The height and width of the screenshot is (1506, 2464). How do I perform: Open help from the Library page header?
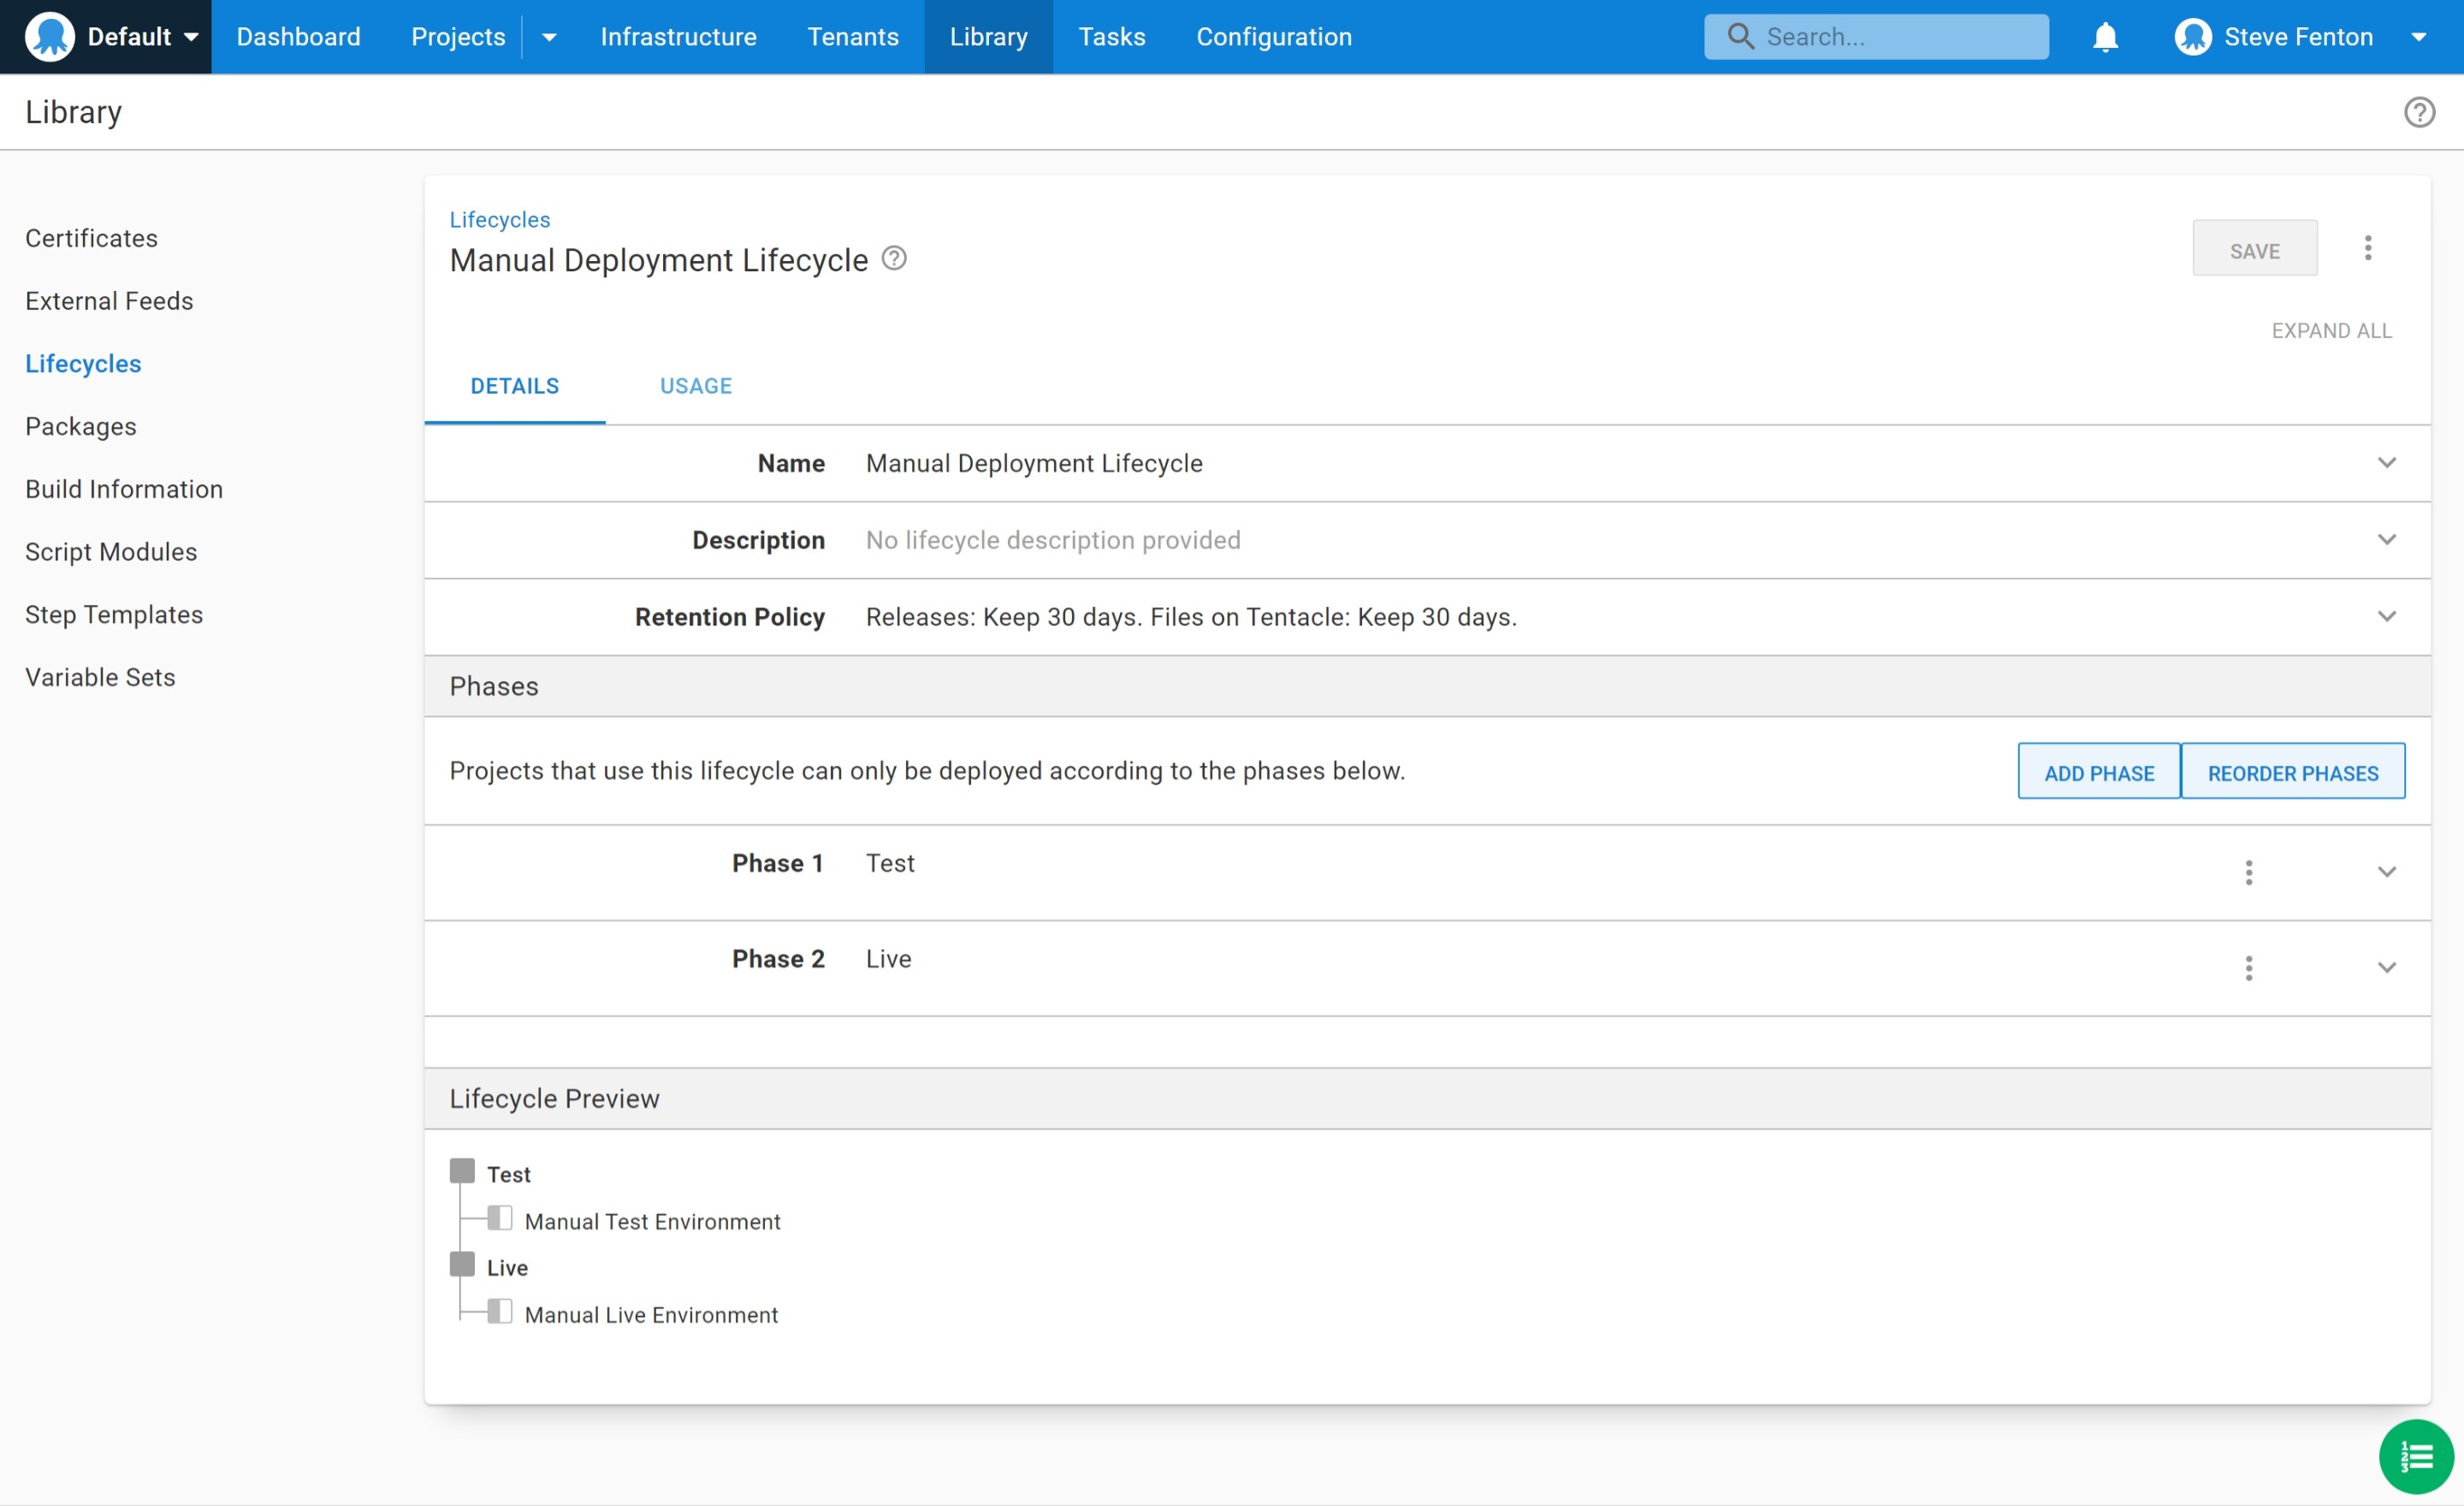pyautogui.click(x=2420, y=112)
